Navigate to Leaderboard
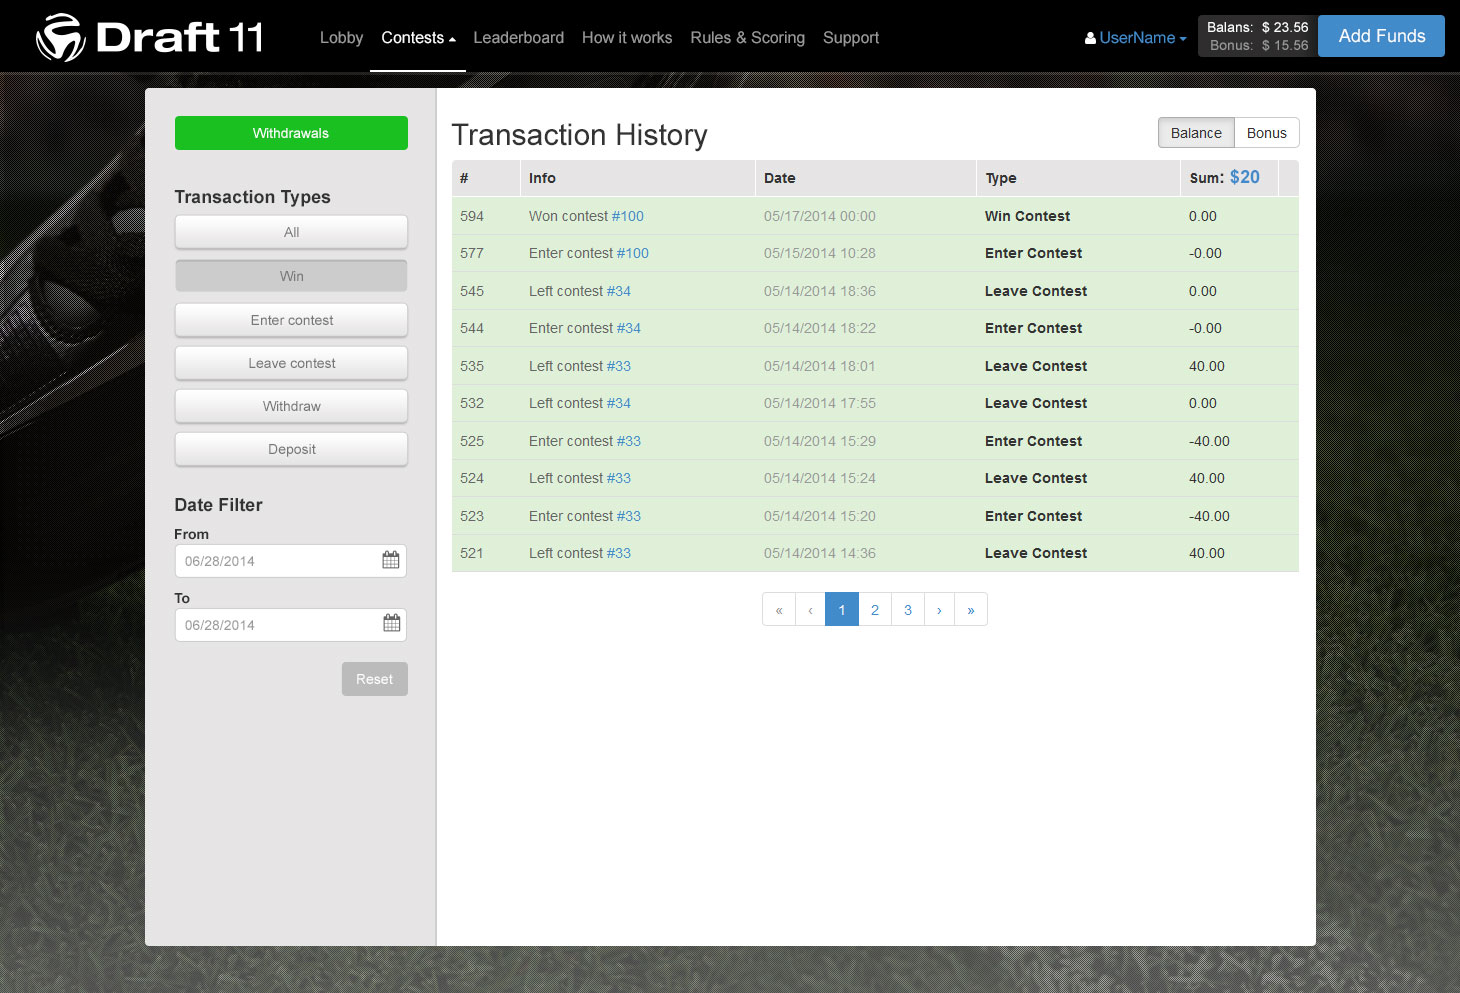 pyautogui.click(x=518, y=38)
